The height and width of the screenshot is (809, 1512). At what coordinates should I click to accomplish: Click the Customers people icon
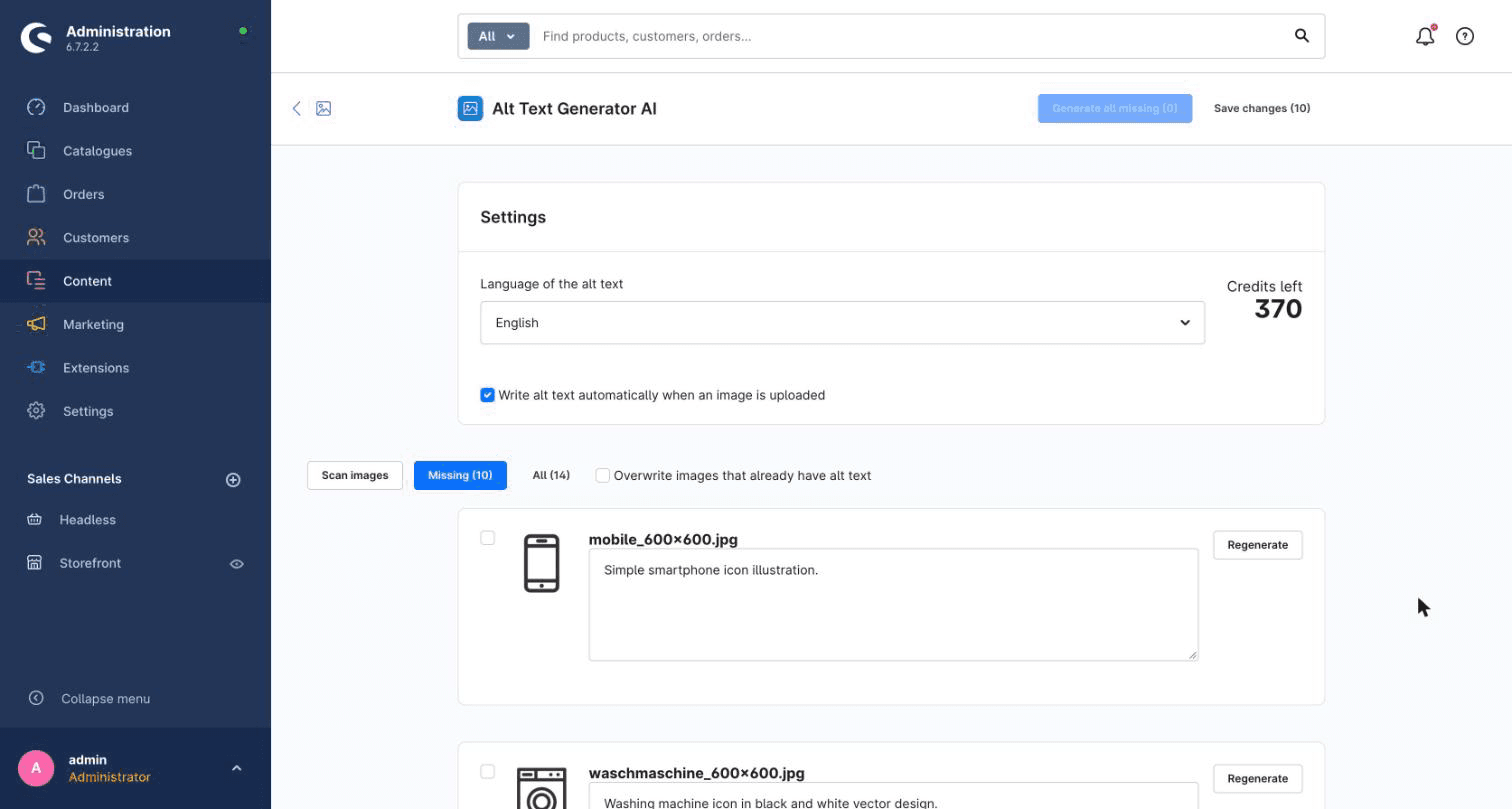tap(36, 237)
